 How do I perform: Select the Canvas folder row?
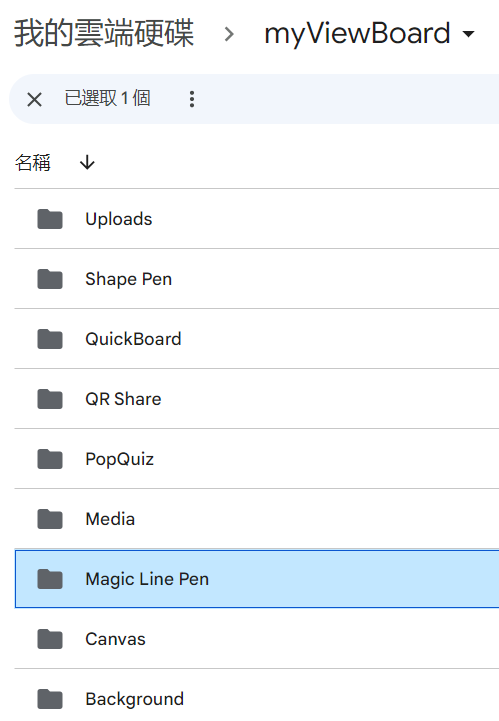coord(257,639)
